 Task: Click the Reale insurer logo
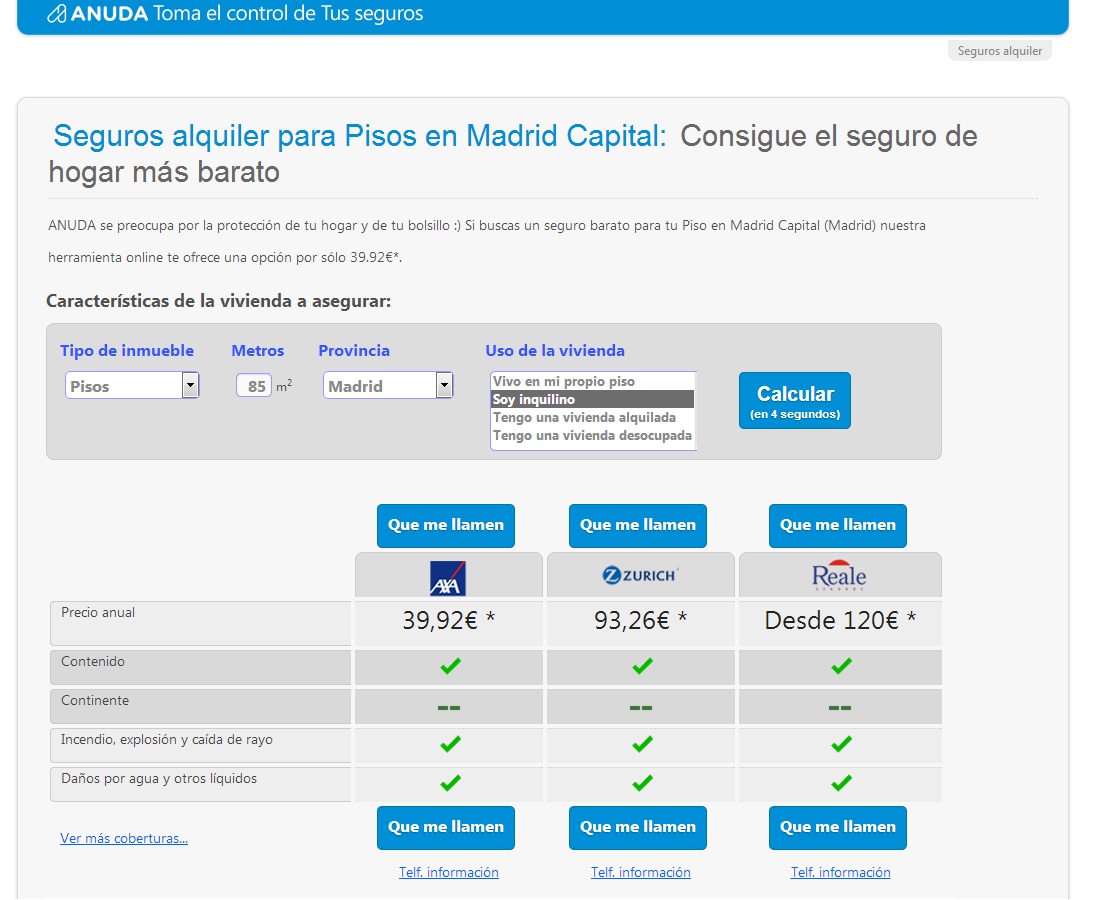839,575
